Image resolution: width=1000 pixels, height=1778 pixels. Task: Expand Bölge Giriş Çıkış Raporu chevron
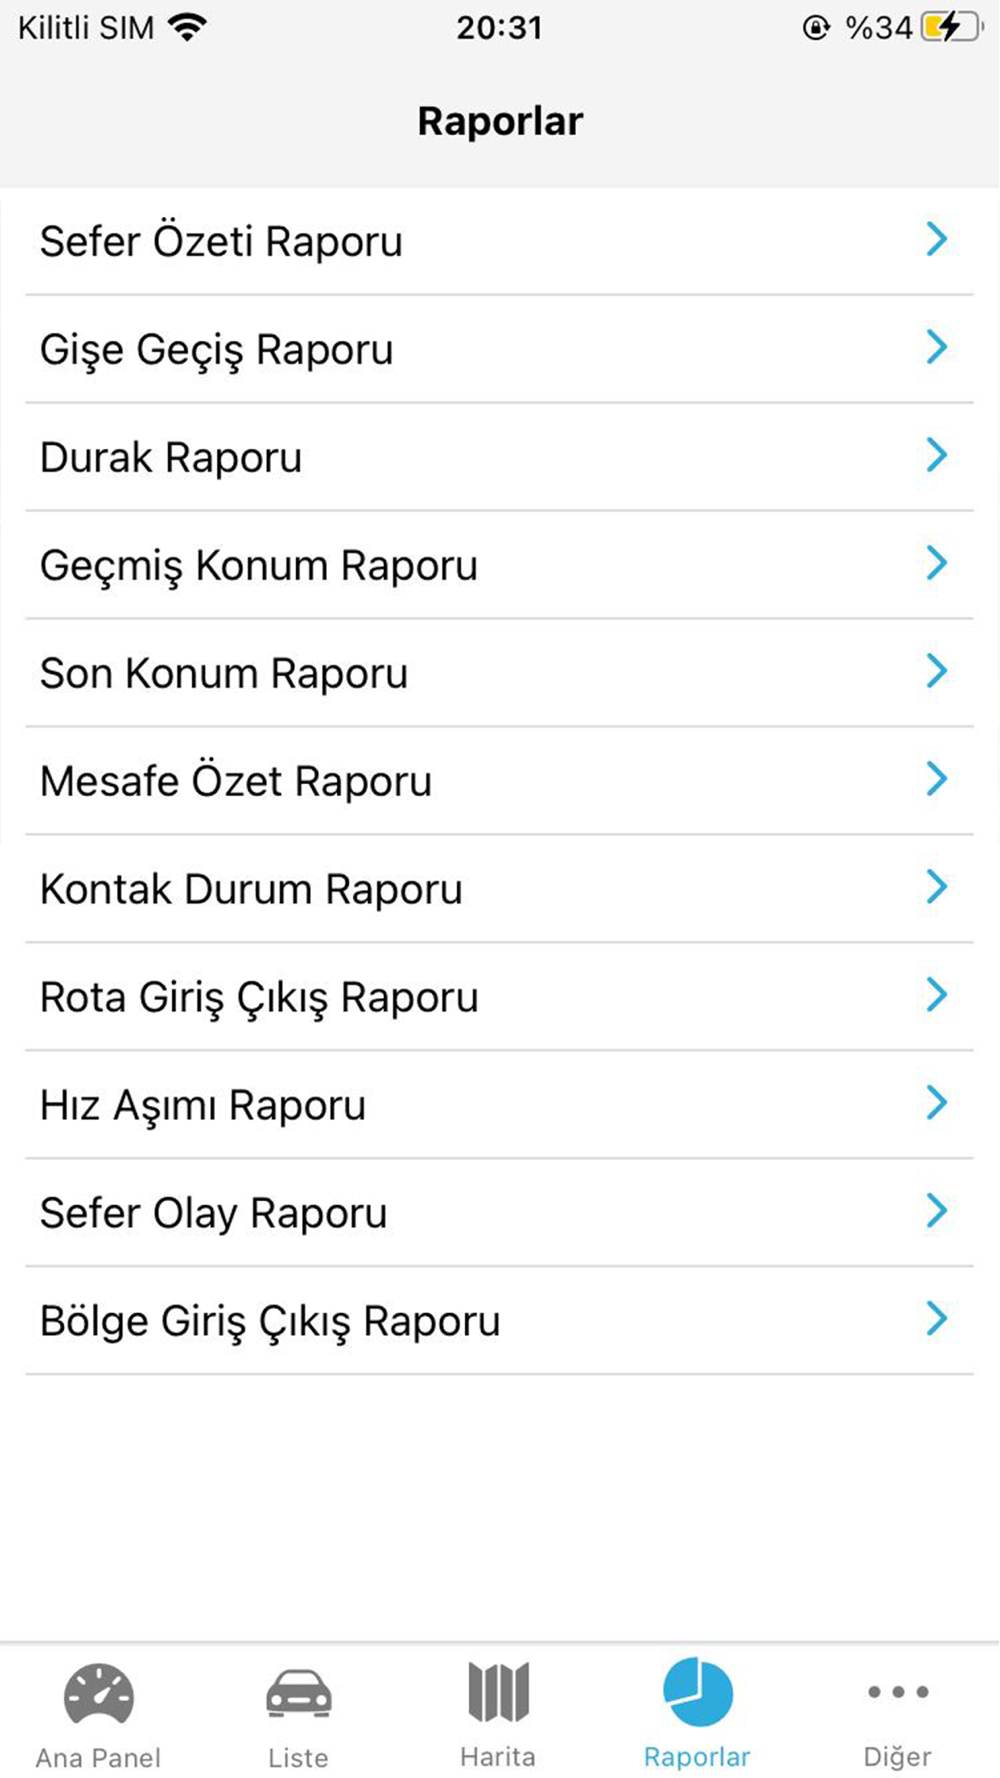tap(936, 1319)
